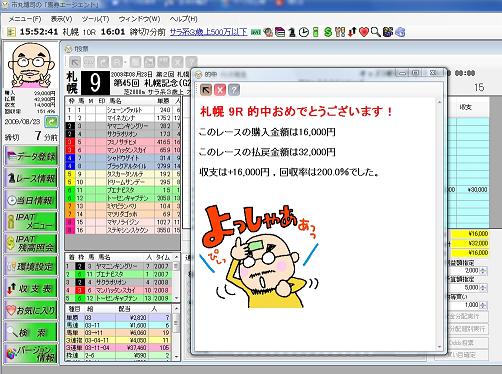Viewport: 502px width, 374px height.
Task: Click the red X icon in popup
Action: (220, 90)
